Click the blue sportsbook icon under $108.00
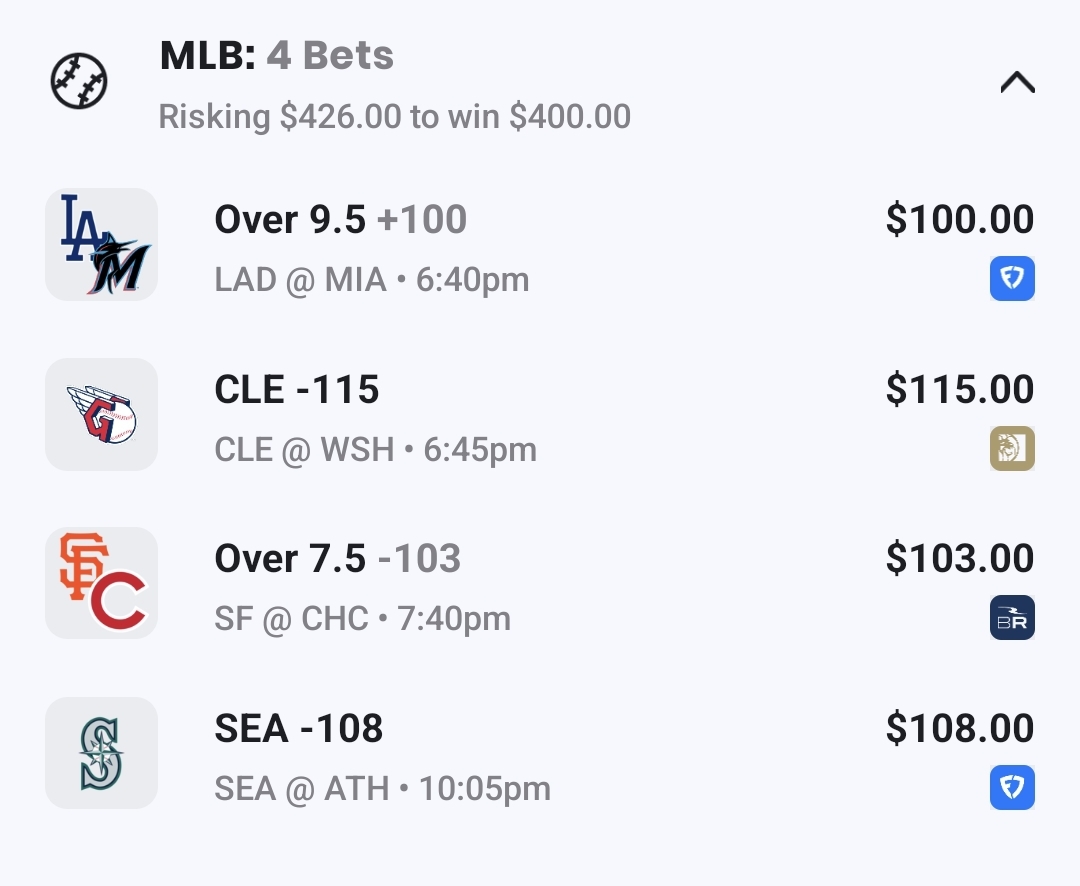Image resolution: width=1080 pixels, height=886 pixels. click(1012, 788)
